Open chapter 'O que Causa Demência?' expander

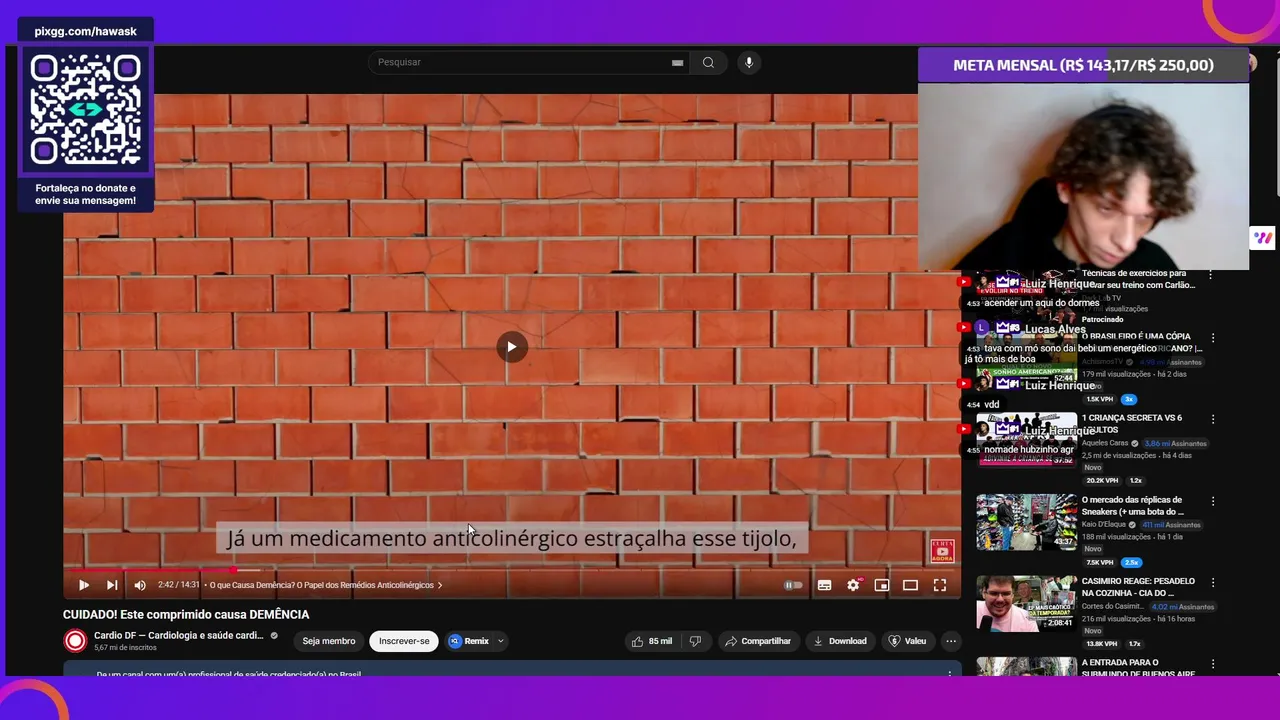pos(326,585)
